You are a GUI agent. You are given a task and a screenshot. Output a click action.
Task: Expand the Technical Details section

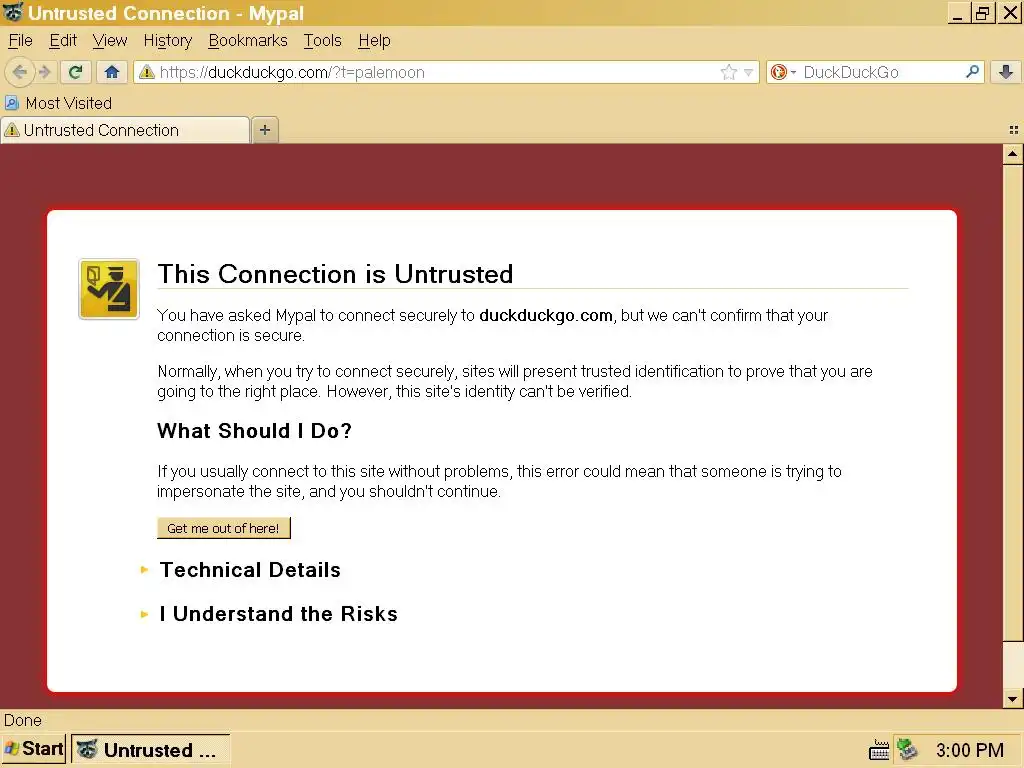coord(249,570)
